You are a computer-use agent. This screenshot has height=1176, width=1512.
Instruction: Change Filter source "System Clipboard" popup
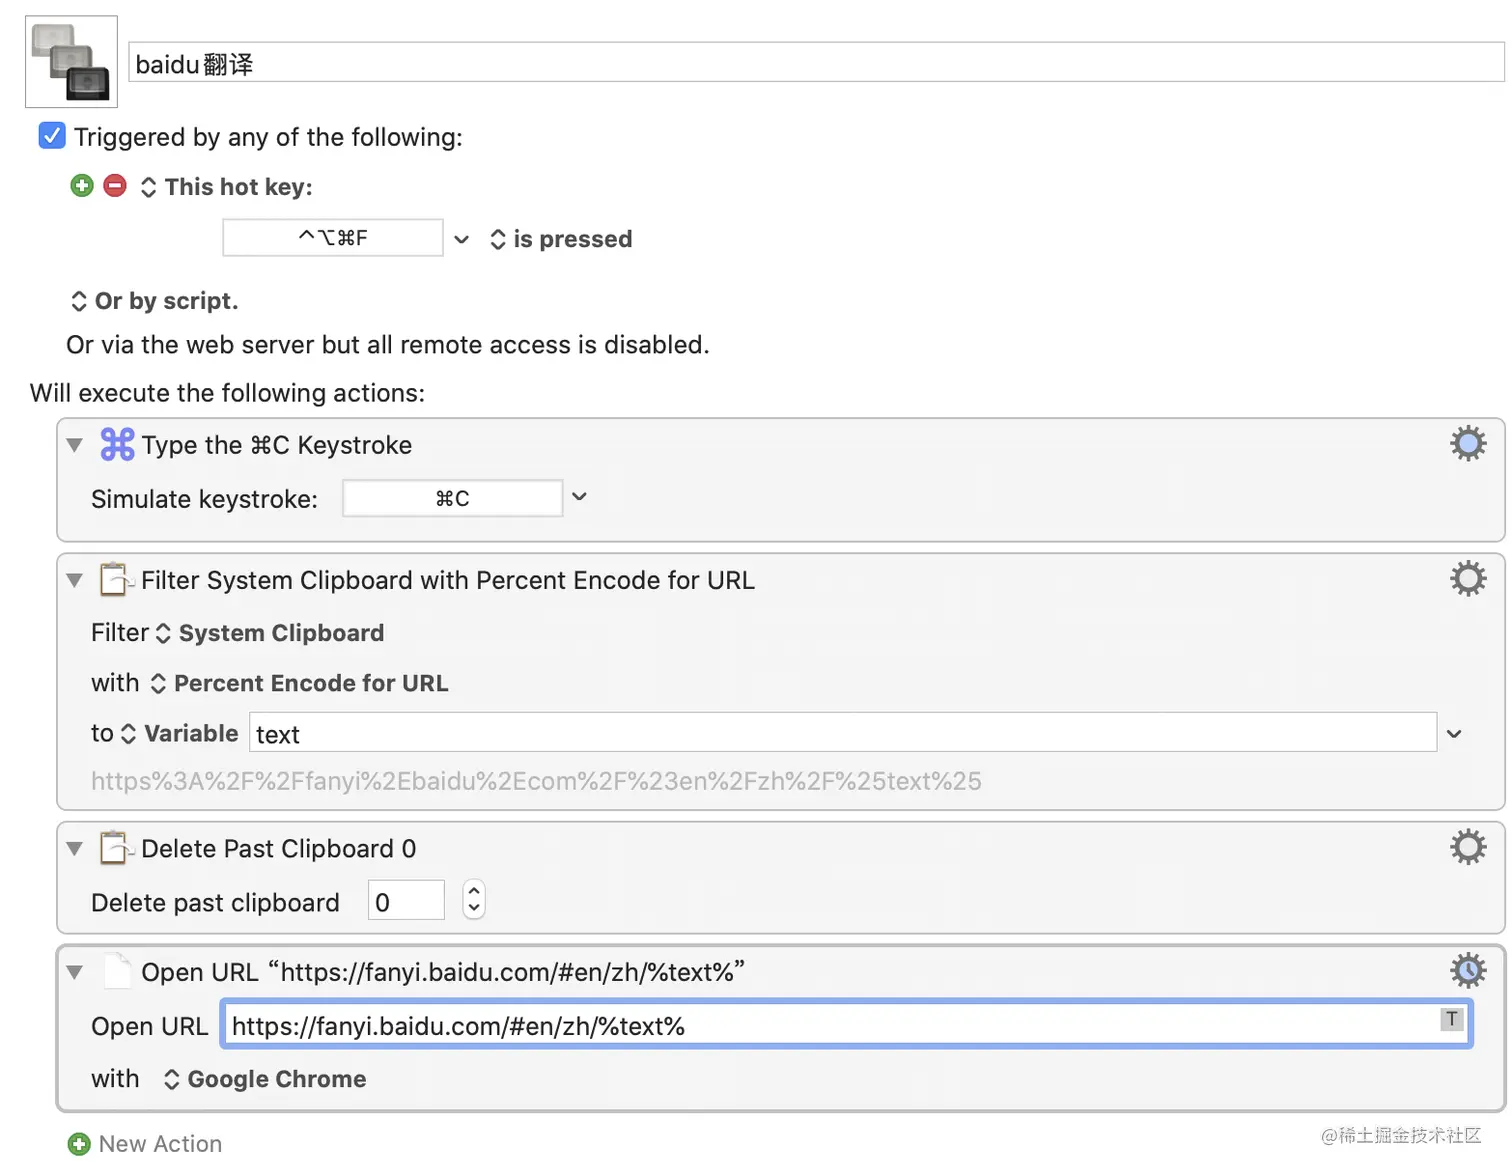pos(270,633)
